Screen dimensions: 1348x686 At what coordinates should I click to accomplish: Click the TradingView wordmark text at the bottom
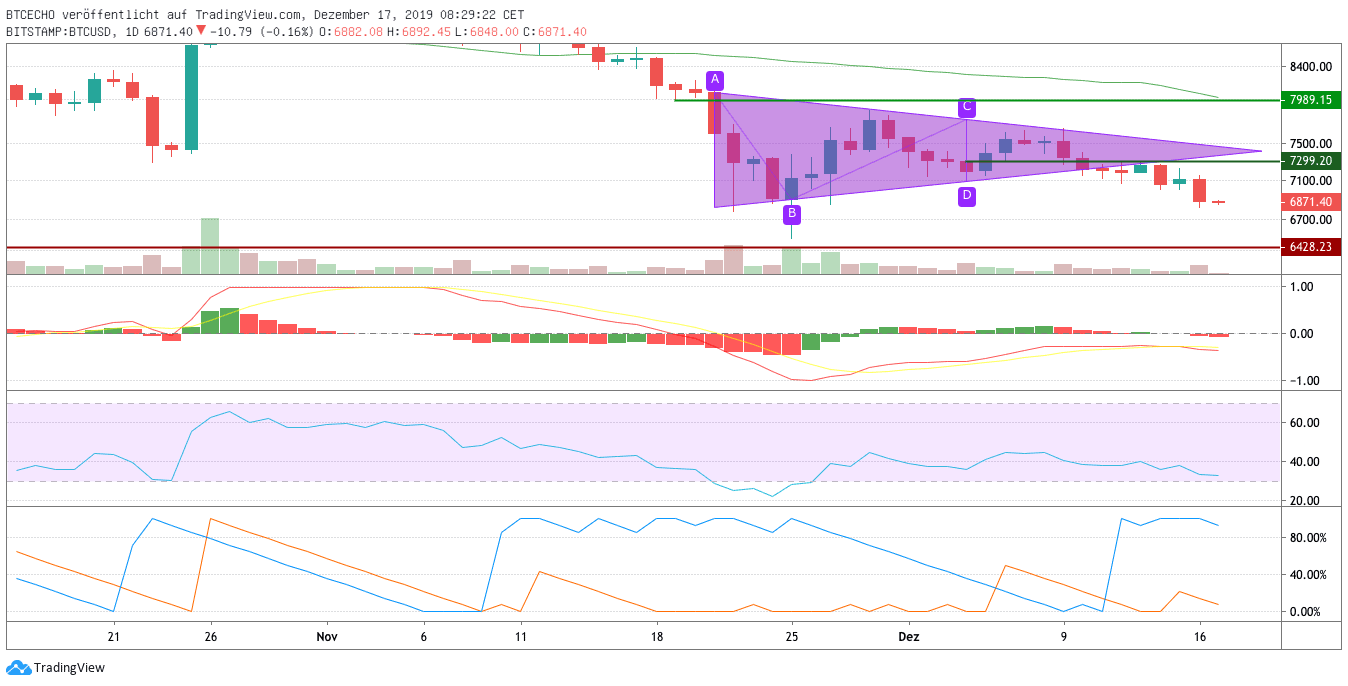(x=69, y=668)
